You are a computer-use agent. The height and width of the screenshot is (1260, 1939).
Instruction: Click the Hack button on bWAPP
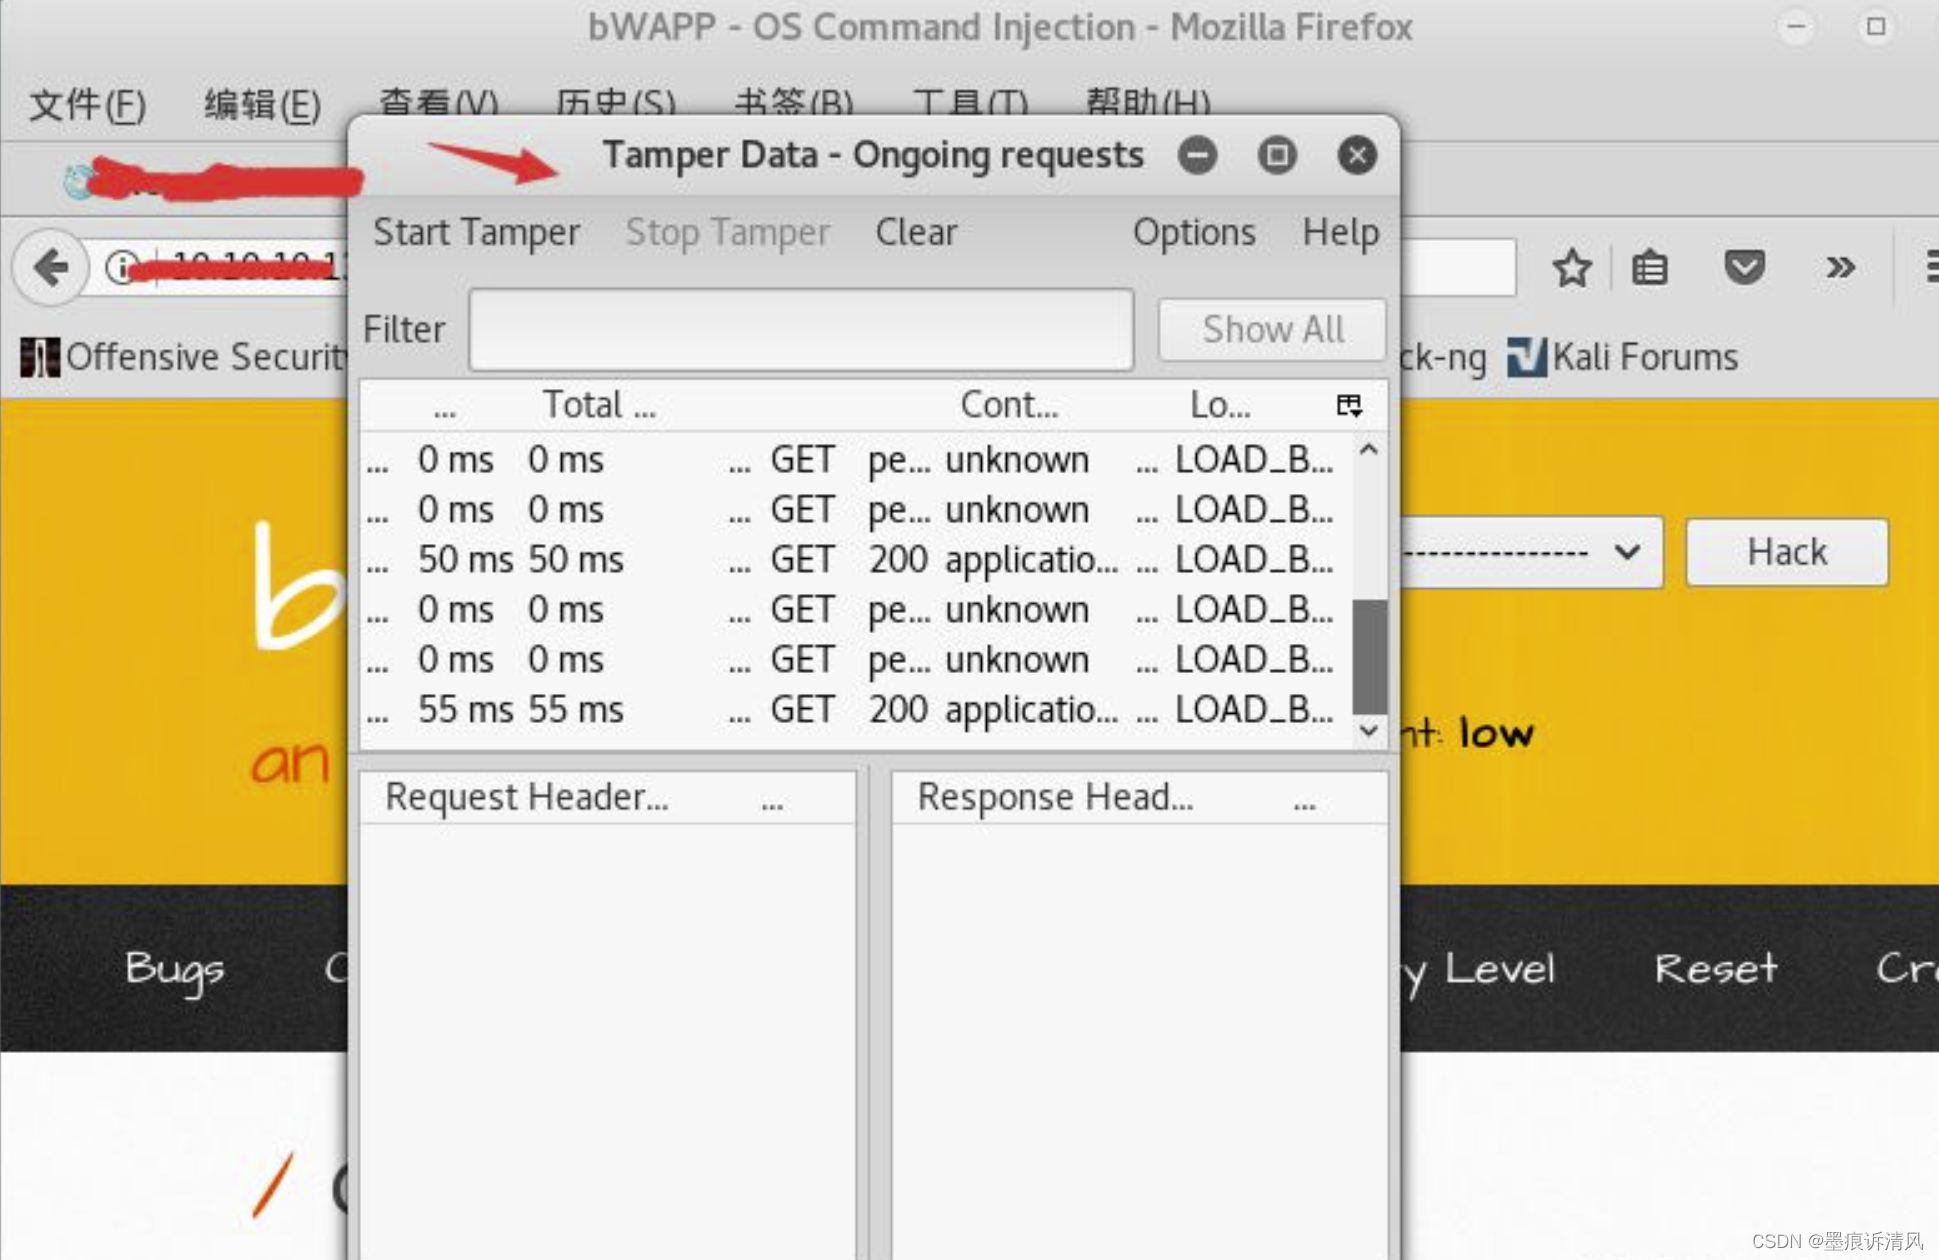click(x=1787, y=552)
